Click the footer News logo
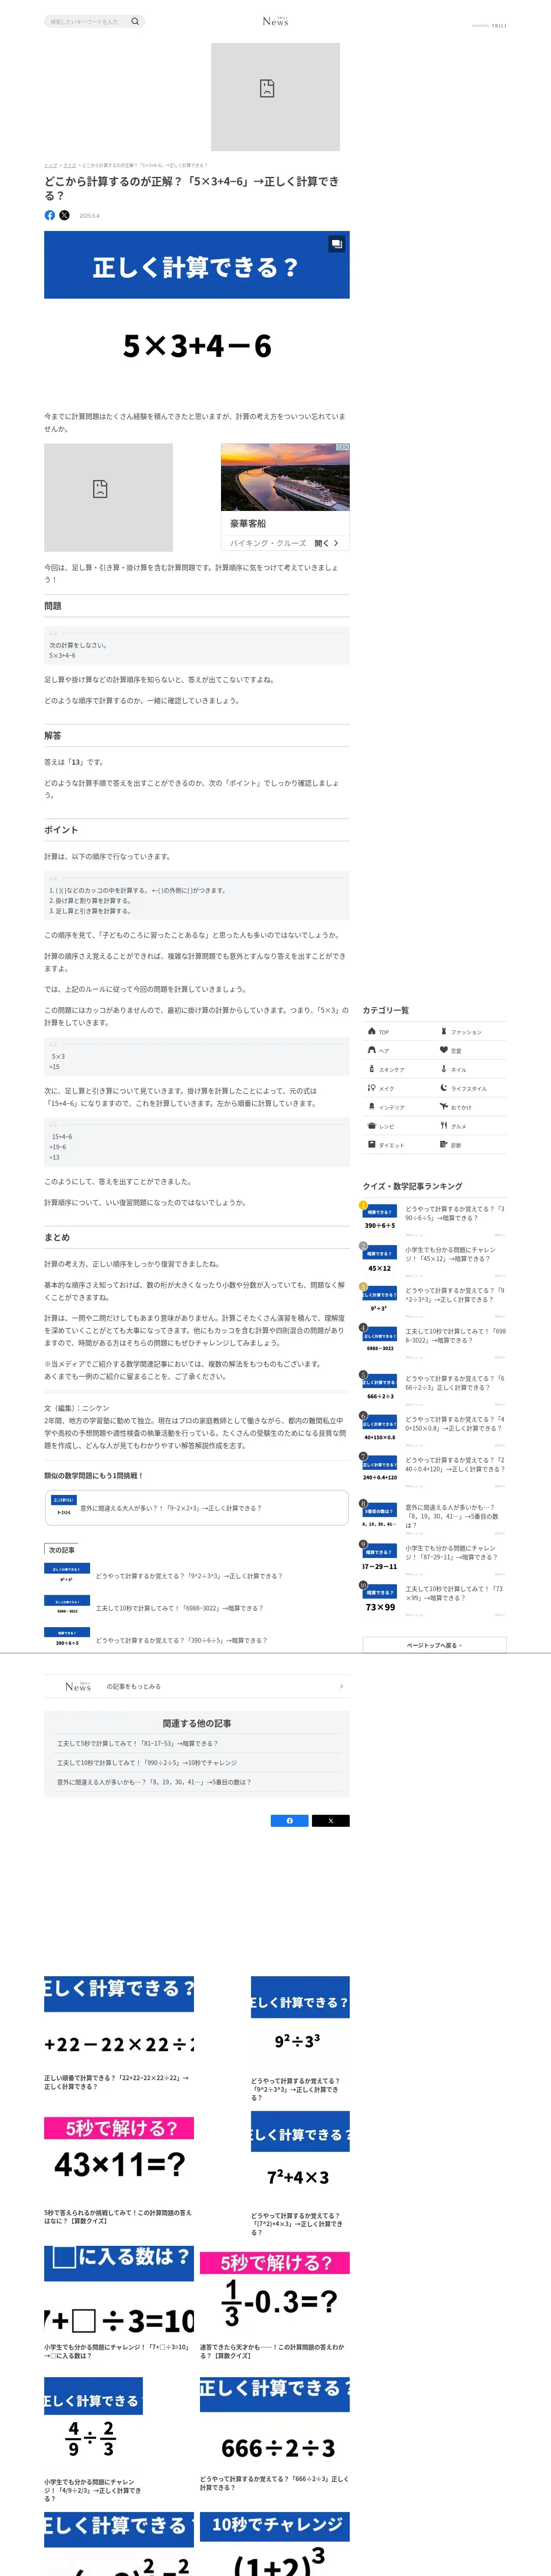Image resolution: width=551 pixels, height=2576 pixels. [78, 1686]
